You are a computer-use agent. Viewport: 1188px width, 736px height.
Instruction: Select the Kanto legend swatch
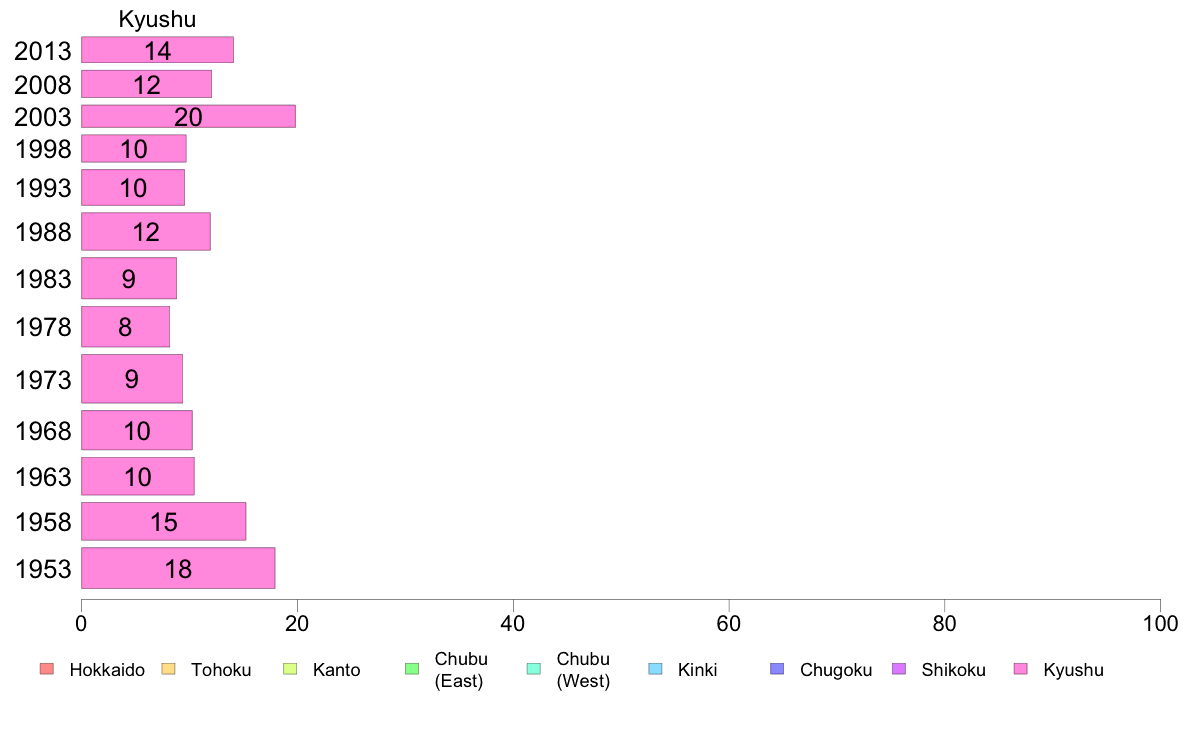290,669
